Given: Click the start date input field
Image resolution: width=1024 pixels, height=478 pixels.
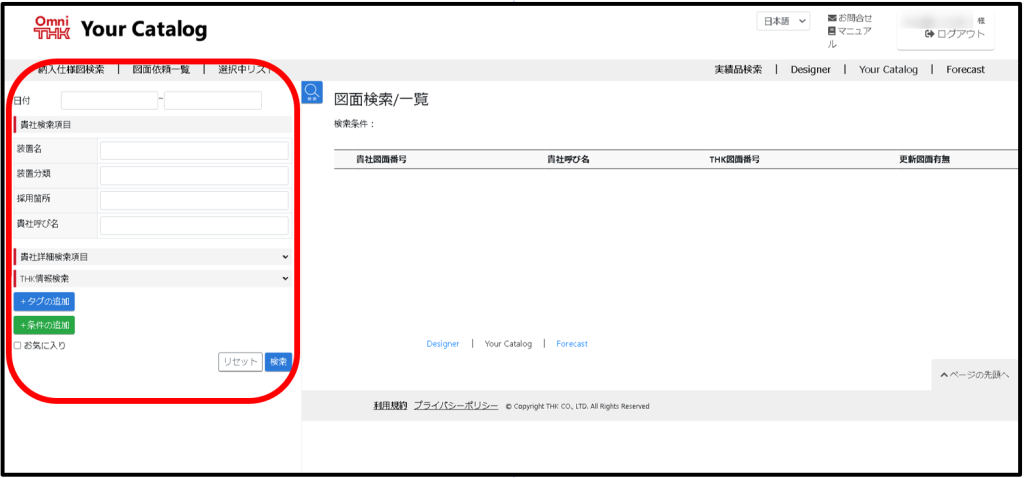Looking at the screenshot, I should pyautogui.click(x=110, y=101).
